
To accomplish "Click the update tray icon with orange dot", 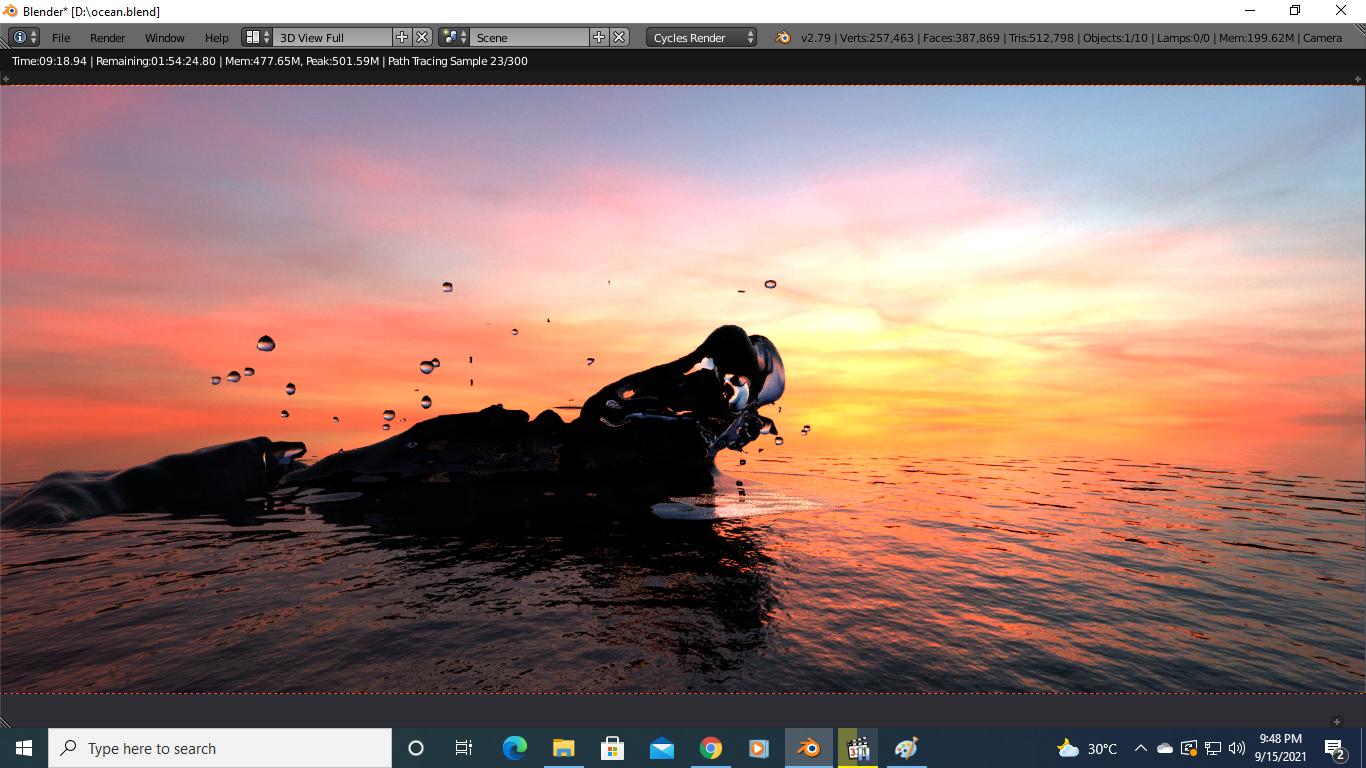I will [x=1189, y=748].
